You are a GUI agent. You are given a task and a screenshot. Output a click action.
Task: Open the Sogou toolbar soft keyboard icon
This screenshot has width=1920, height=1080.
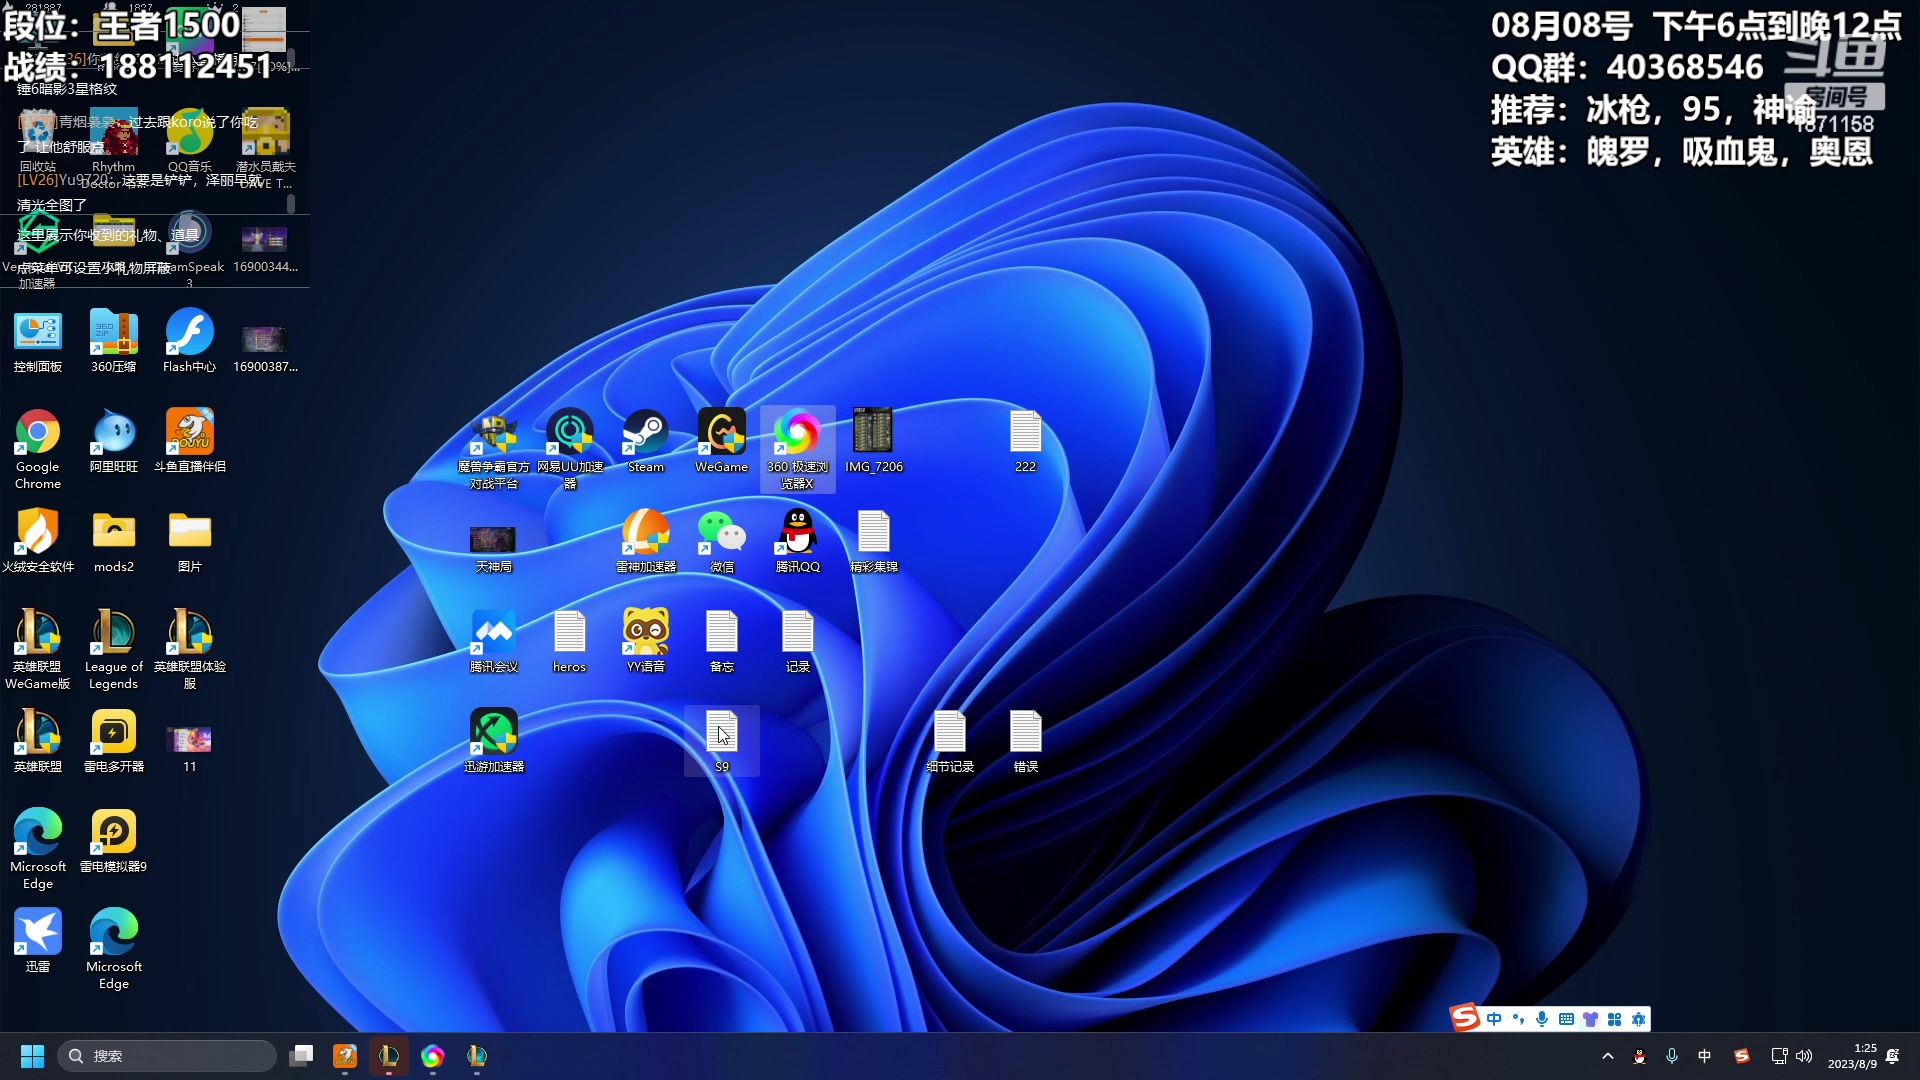(1566, 1019)
